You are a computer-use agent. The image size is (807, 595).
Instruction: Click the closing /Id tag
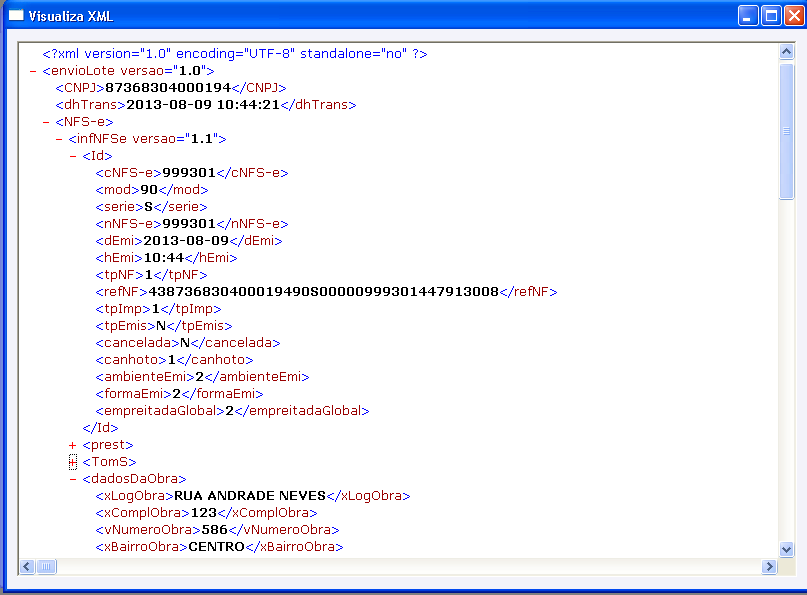[100, 428]
